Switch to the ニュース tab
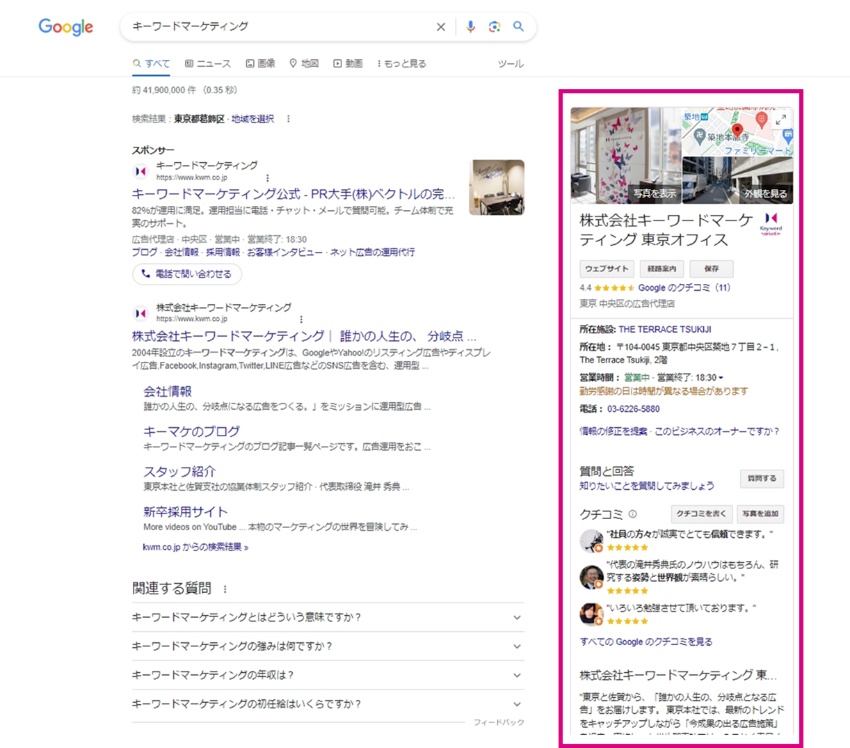Image resolution: width=850 pixels, height=748 pixels. (x=208, y=63)
